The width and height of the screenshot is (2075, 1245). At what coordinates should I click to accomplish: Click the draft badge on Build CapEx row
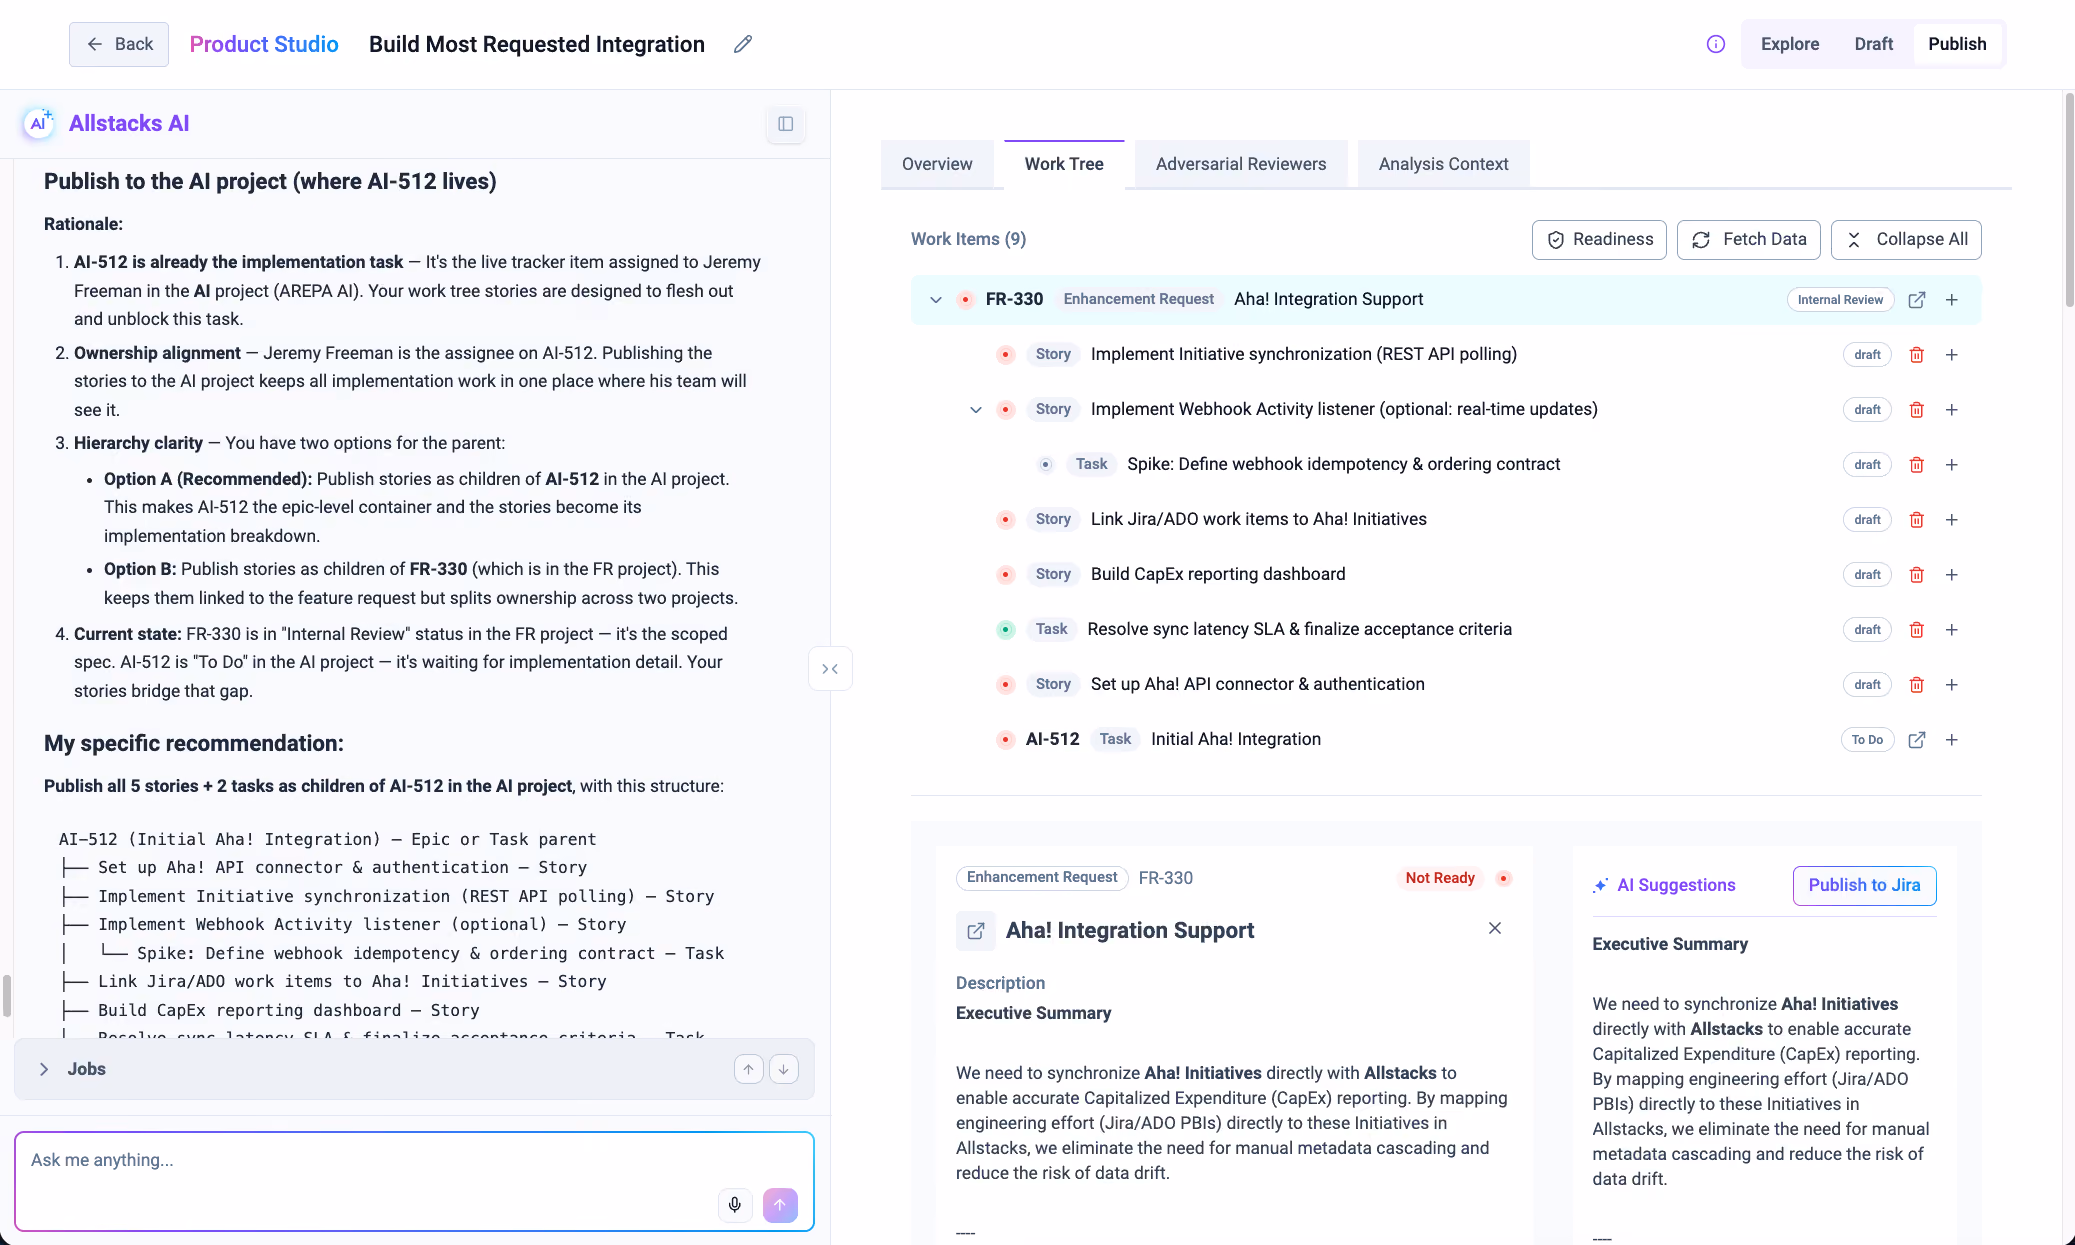[1867, 575]
